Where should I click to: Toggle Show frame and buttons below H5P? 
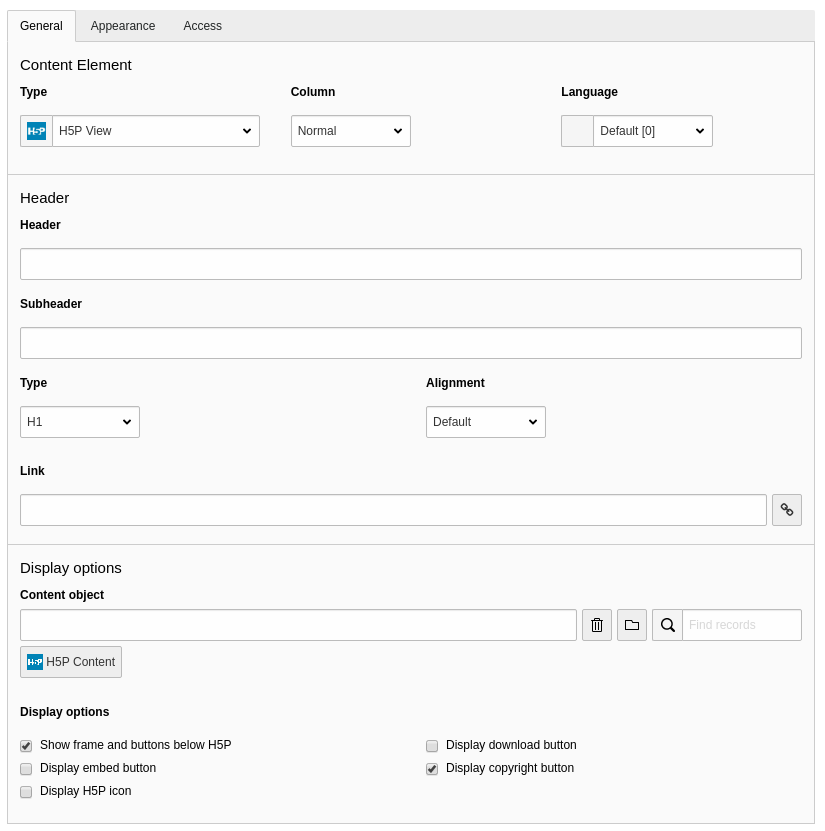click(x=26, y=746)
